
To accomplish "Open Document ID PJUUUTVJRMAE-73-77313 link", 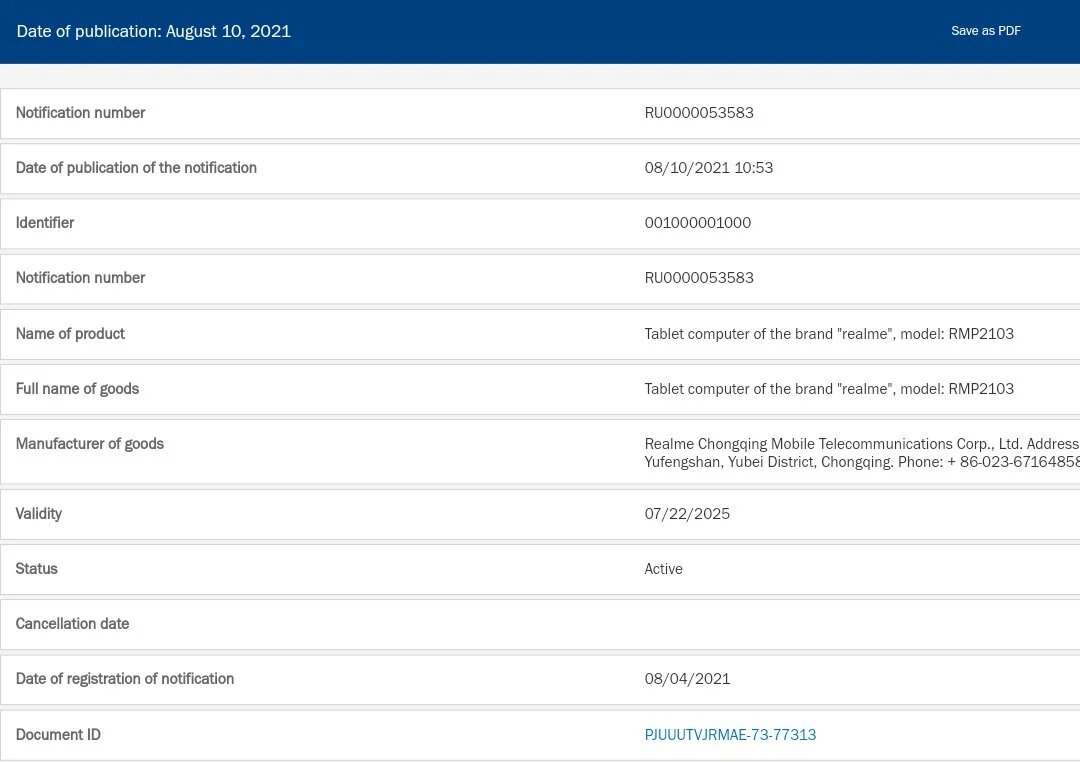I will (730, 734).
